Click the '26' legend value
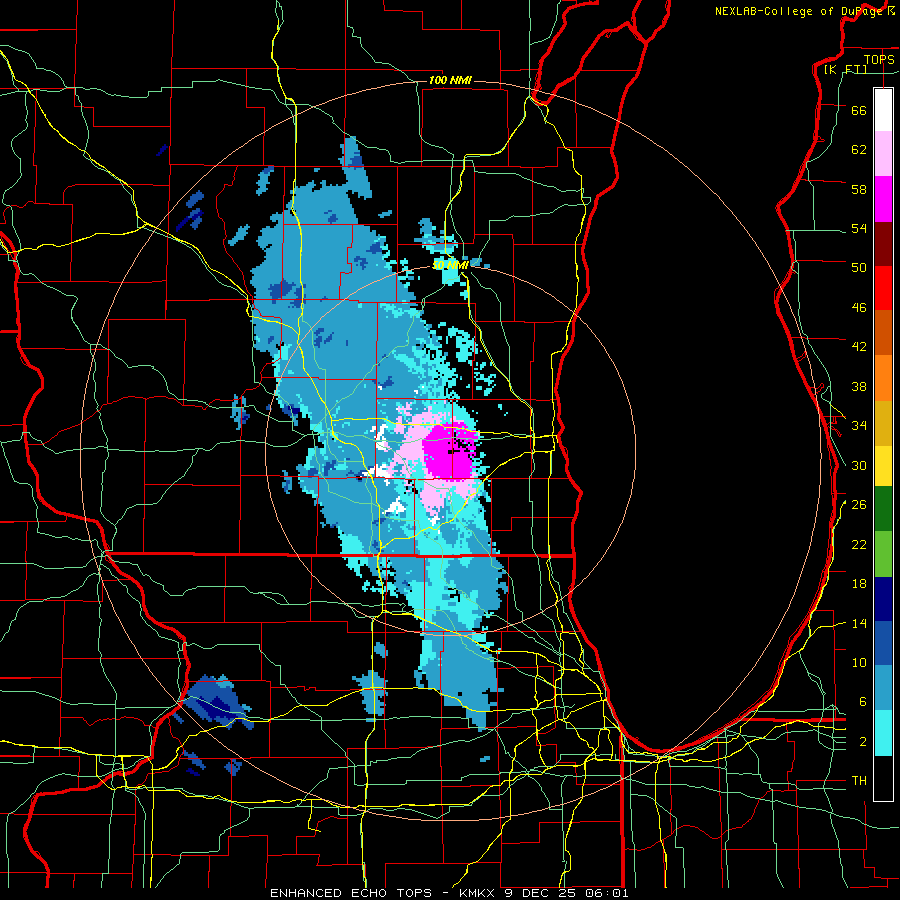The height and width of the screenshot is (900, 900). pos(859,505)
